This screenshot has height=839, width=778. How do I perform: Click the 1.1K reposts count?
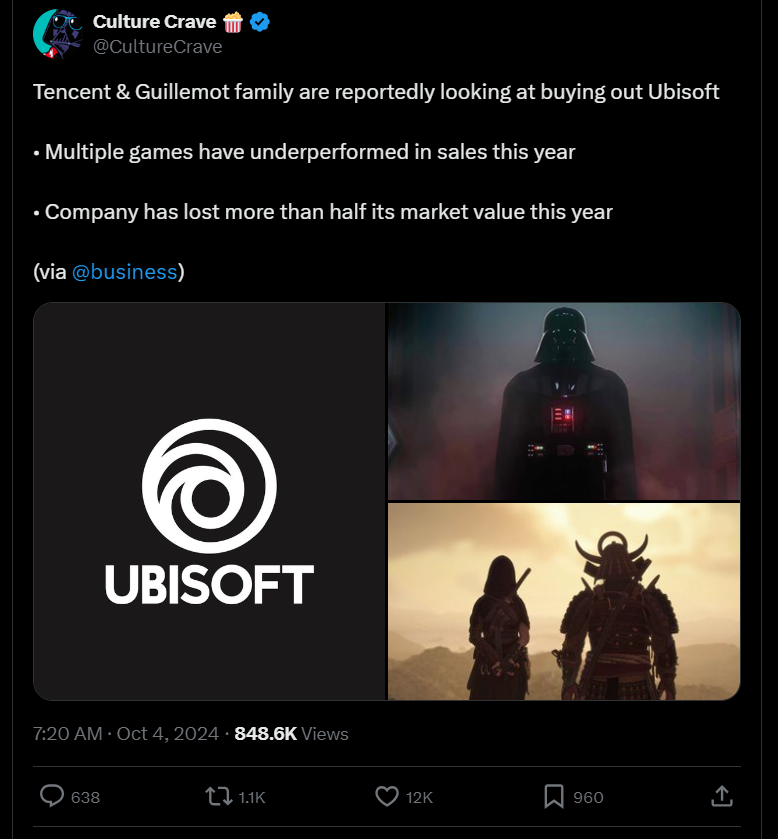252,797
